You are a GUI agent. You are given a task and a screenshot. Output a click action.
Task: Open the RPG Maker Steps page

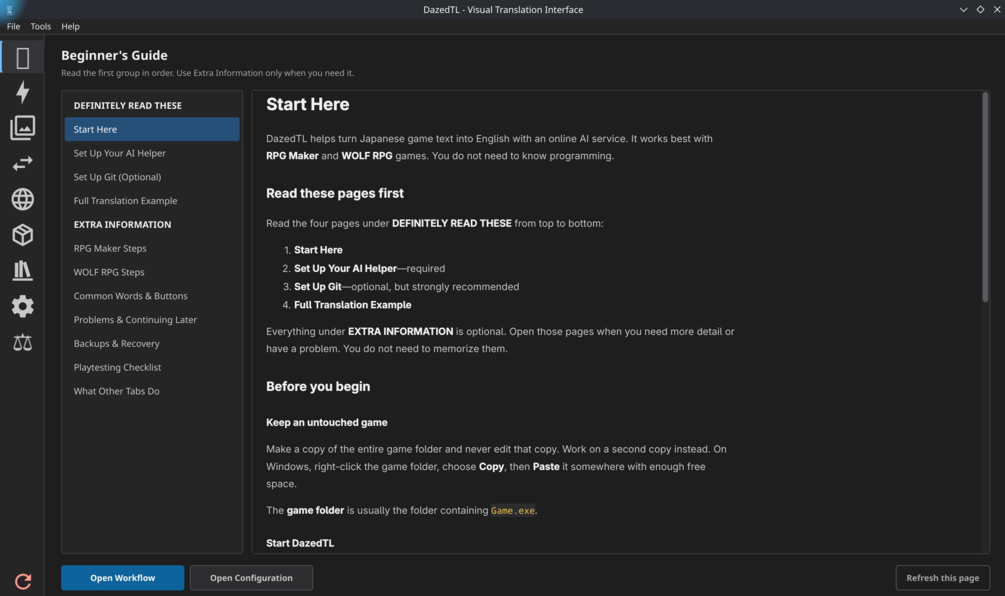pyautogui.click(x=152, y=248)
